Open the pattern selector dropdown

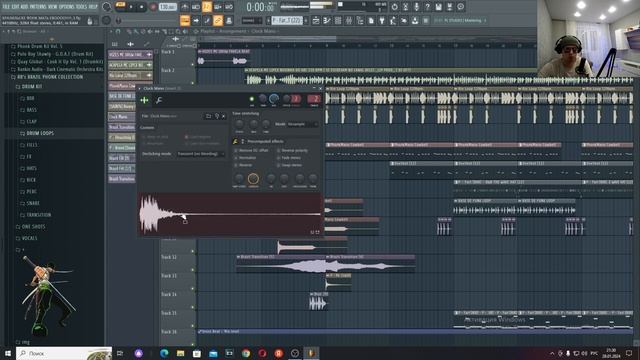click(287, 20)
